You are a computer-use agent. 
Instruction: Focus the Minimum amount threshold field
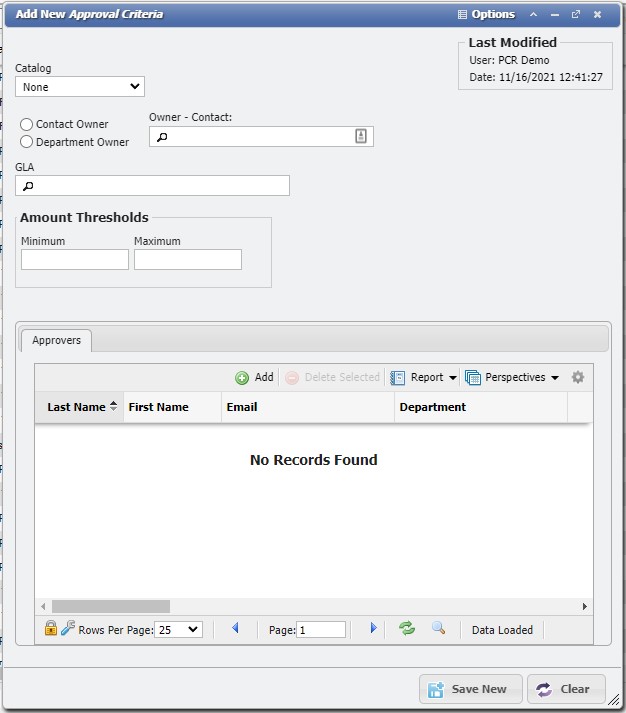coord(75,259)
